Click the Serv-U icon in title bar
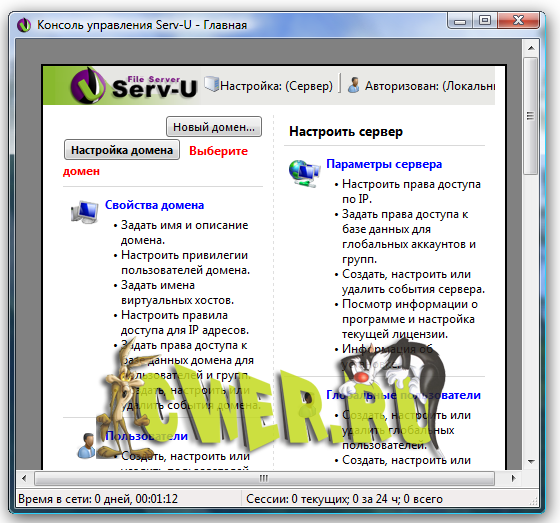The height and width of the screenshot is (523, 560). point(24,25)
